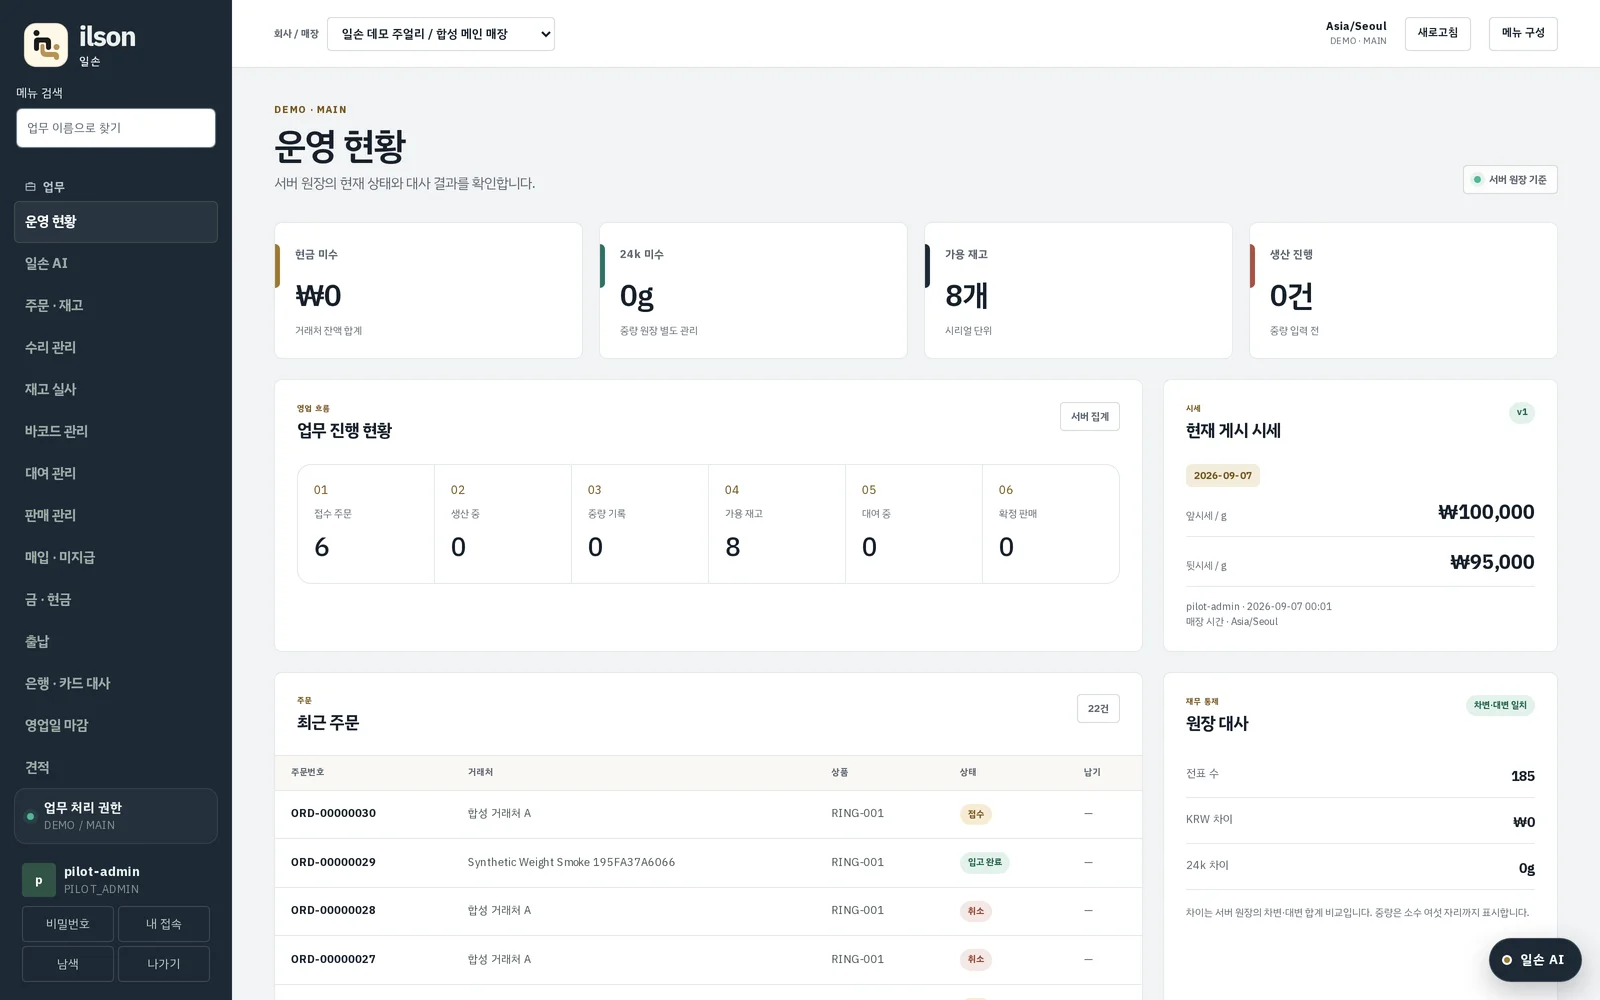1600x1000 pixels.
Task: Go to 매입 · 미지급
Action: tap(116, 558)
